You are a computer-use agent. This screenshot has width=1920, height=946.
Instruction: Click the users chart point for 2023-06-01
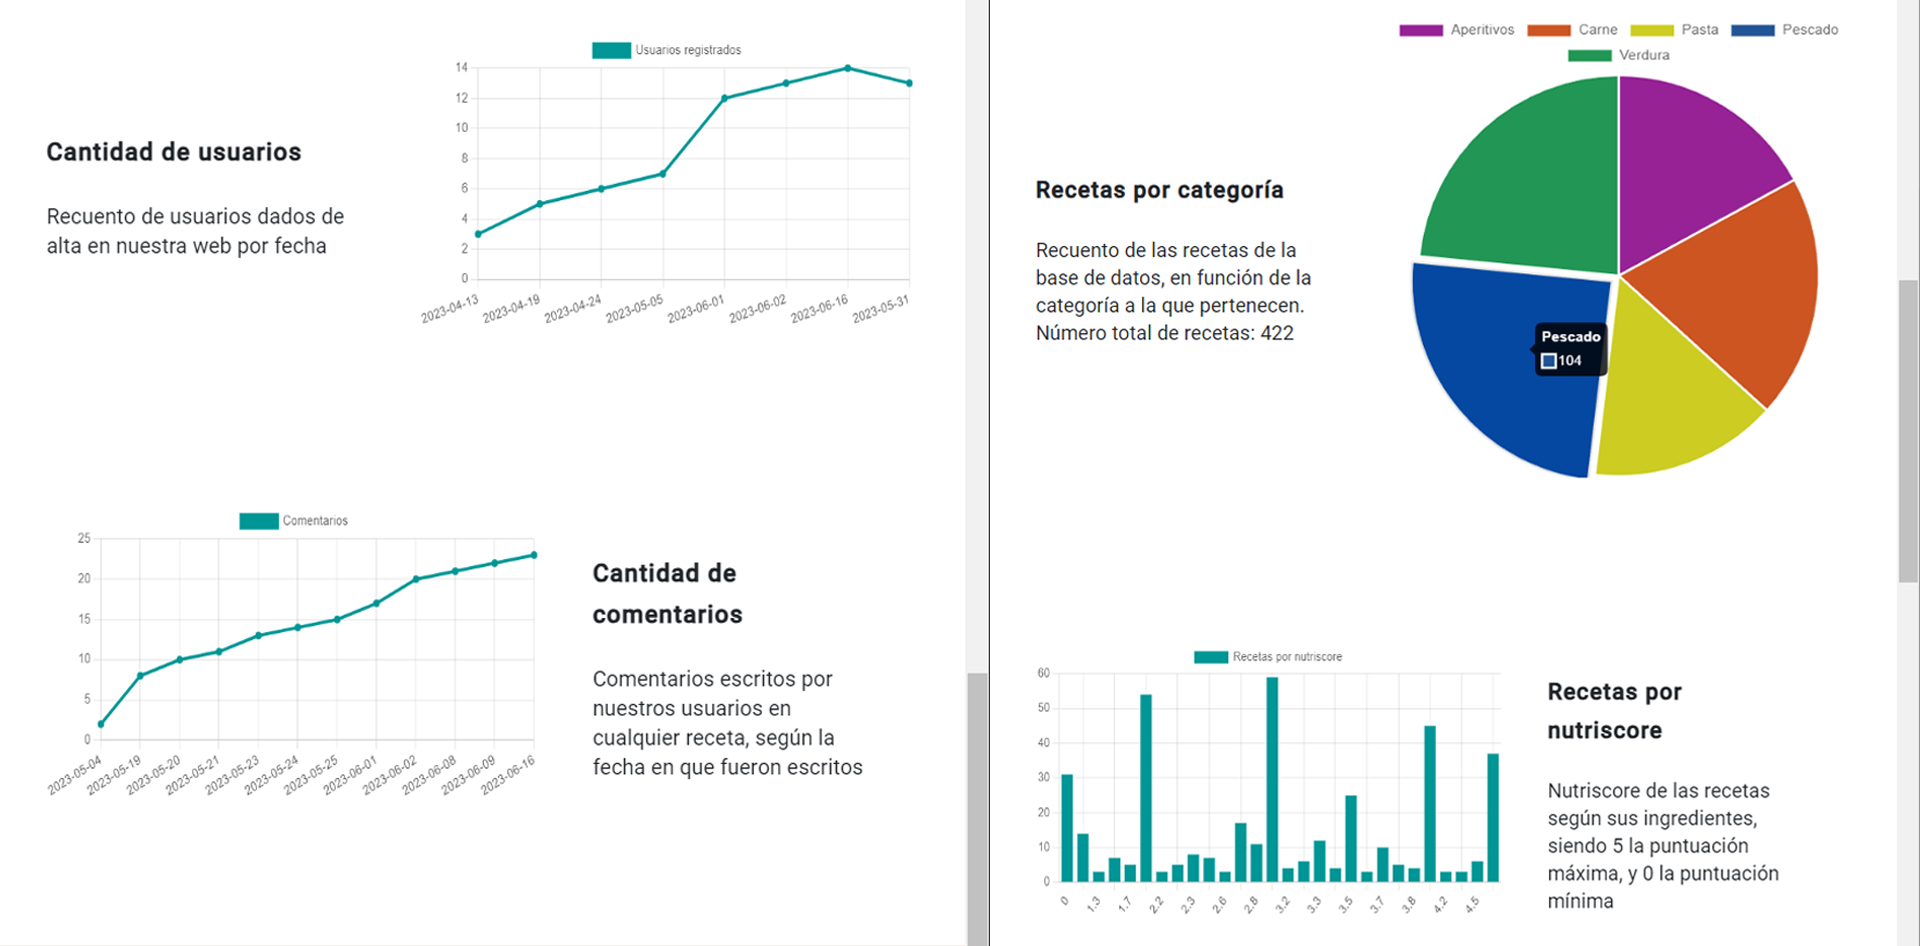724,98
